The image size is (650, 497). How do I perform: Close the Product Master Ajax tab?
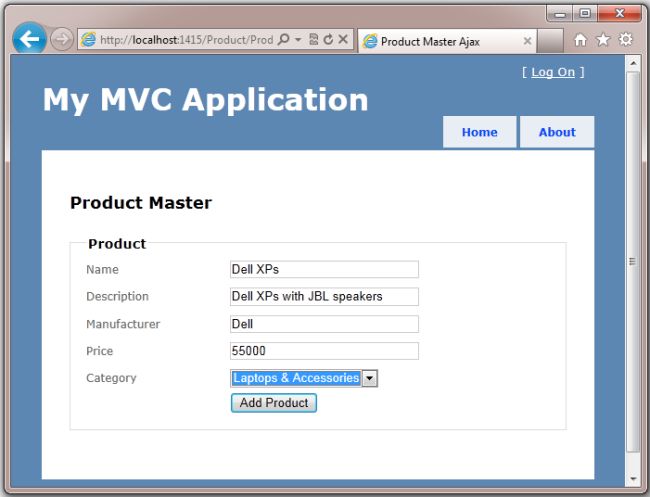click(x=527, y=41)
